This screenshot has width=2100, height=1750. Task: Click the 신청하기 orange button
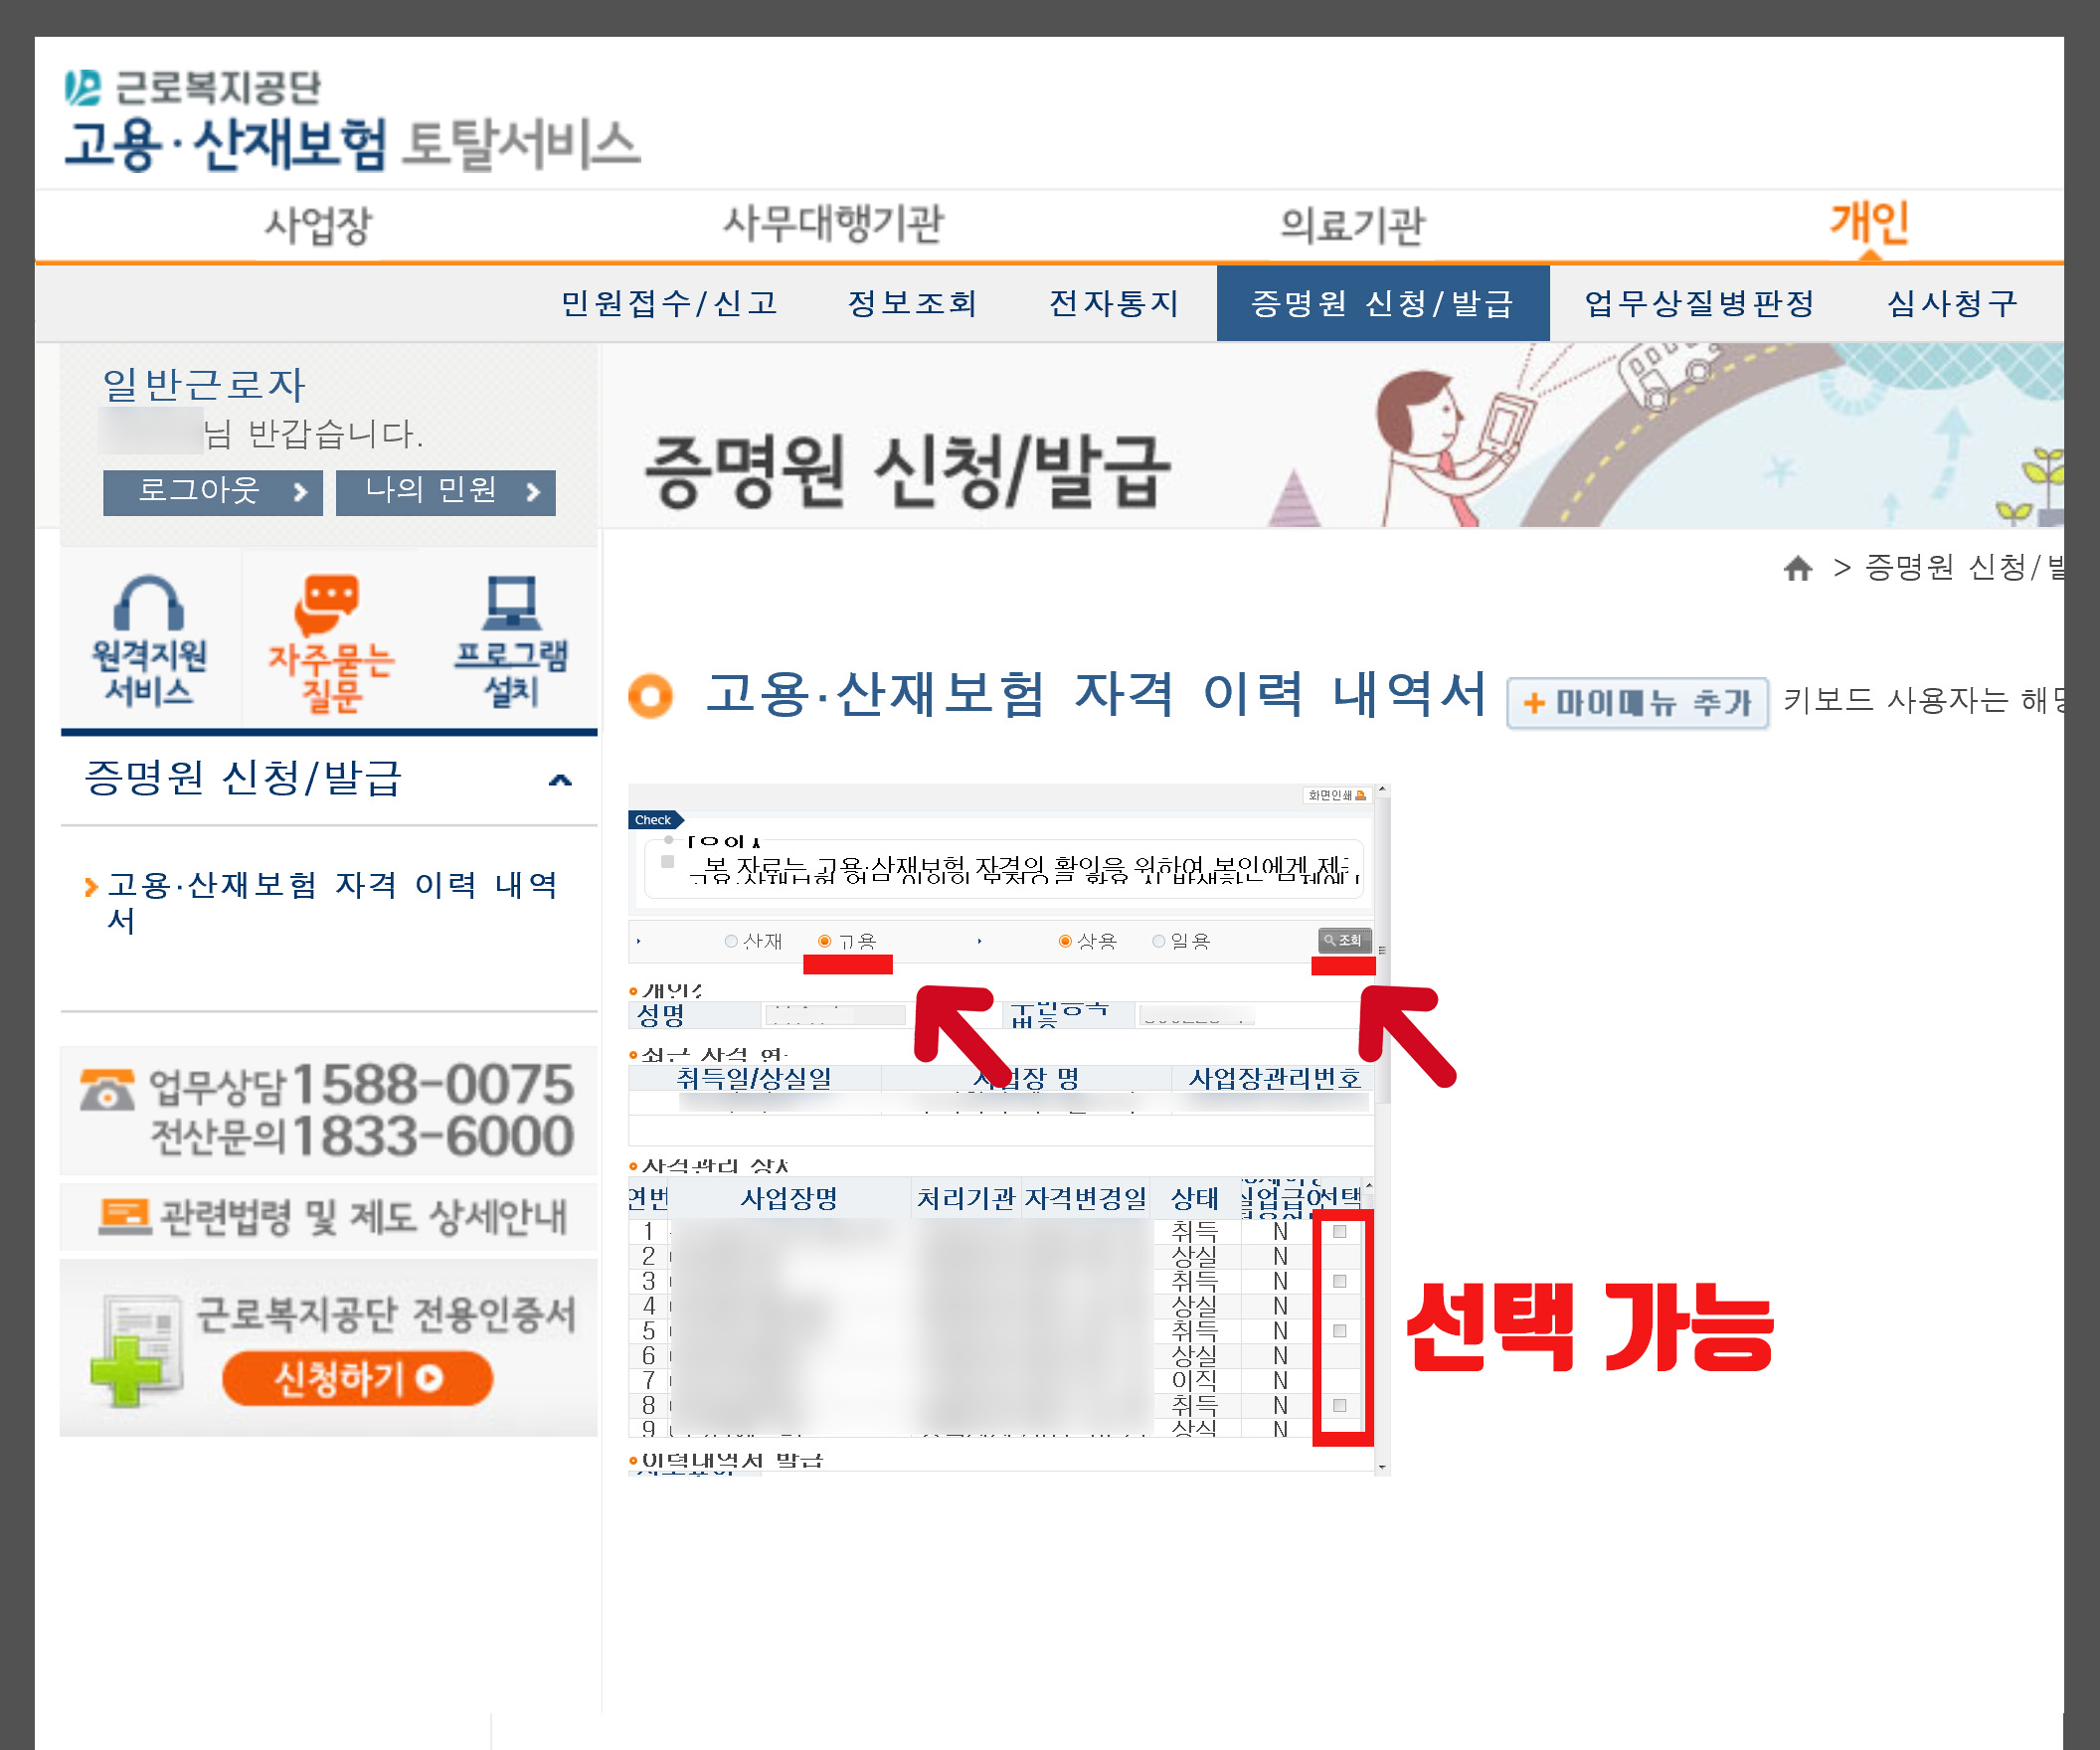pos(357,1378)
